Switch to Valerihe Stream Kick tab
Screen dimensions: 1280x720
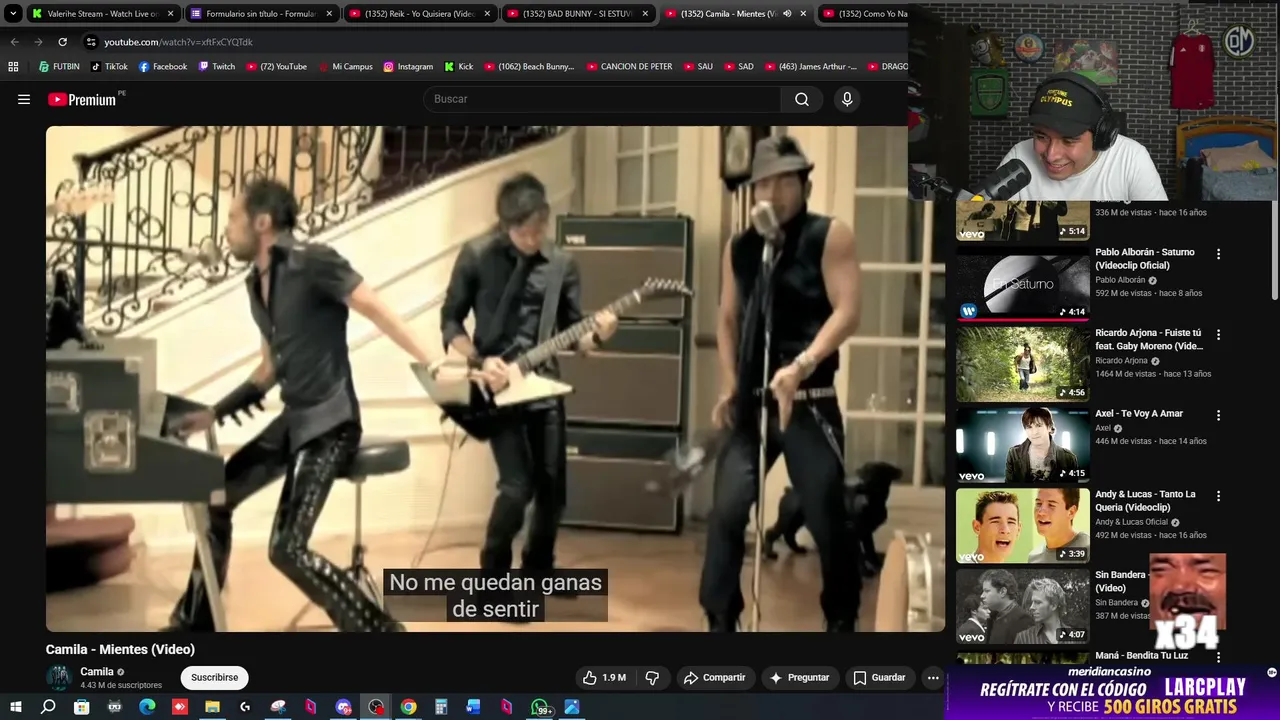[102, 14]
